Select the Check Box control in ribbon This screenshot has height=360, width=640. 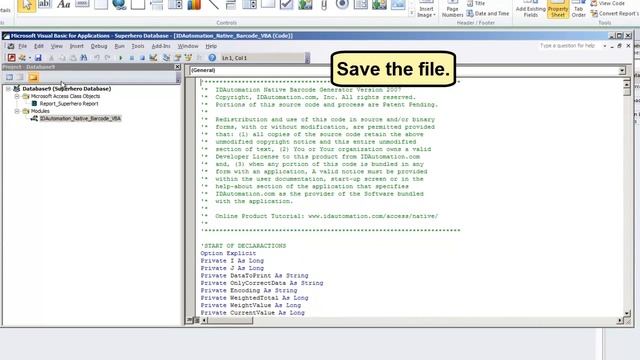(x=287, y=4)
